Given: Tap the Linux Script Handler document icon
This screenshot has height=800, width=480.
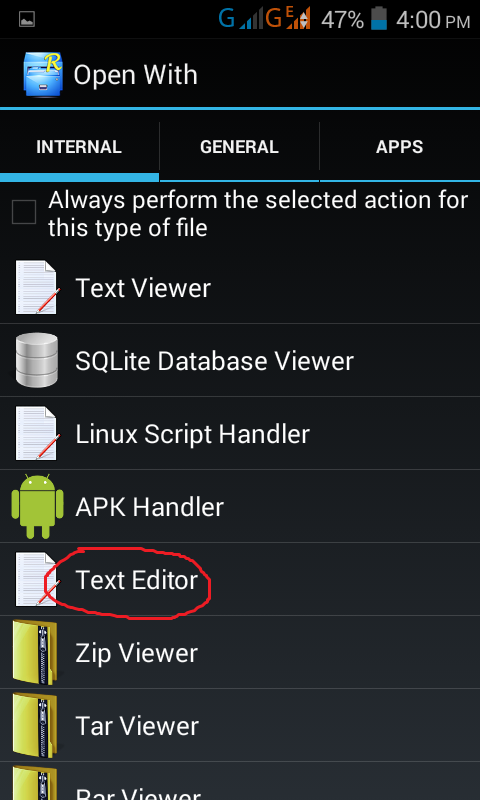Looking at the screenshot, I should (x=38, y=433).
